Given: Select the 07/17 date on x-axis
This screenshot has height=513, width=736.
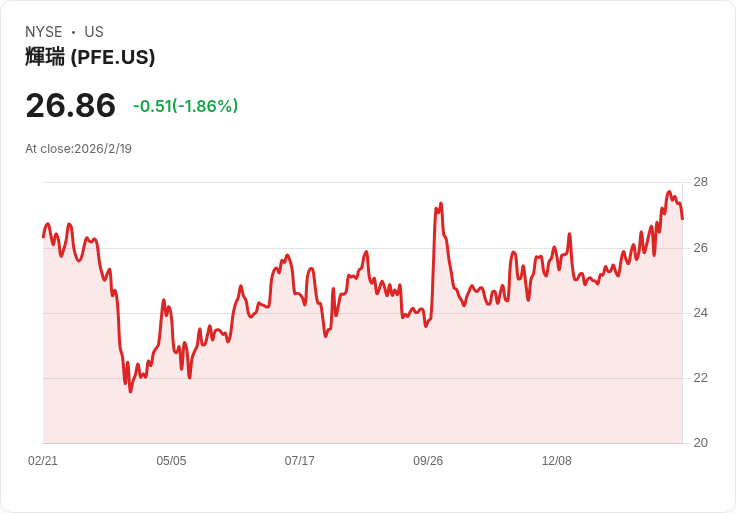Looking at the screenshot, I should [x=299, y=461].
